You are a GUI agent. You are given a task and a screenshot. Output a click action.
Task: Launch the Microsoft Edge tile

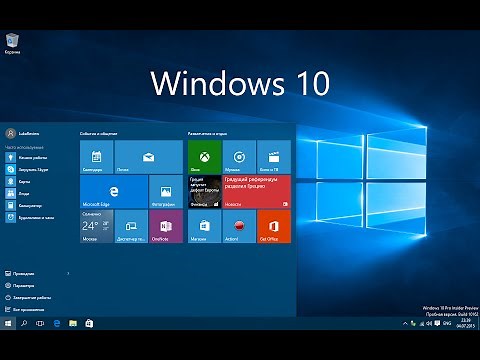pyautogui.click(x=114, y=192)
